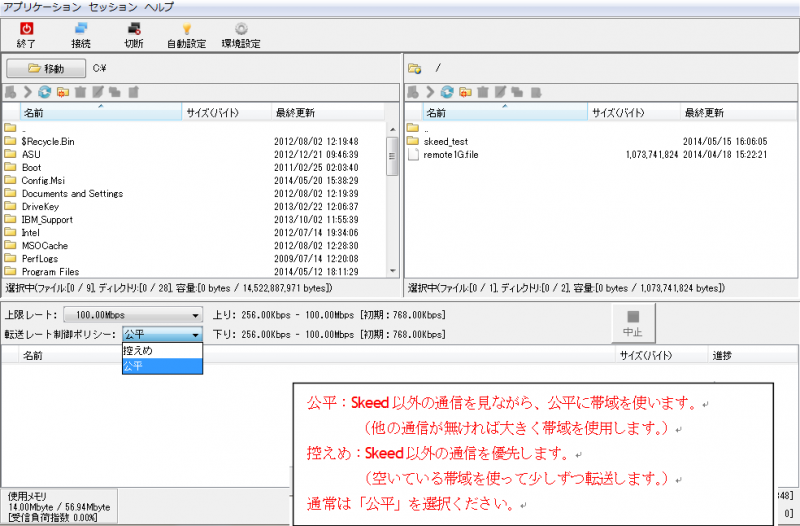
Task: Select the skeed_test remote folder
Action: (x=445, y=142)
